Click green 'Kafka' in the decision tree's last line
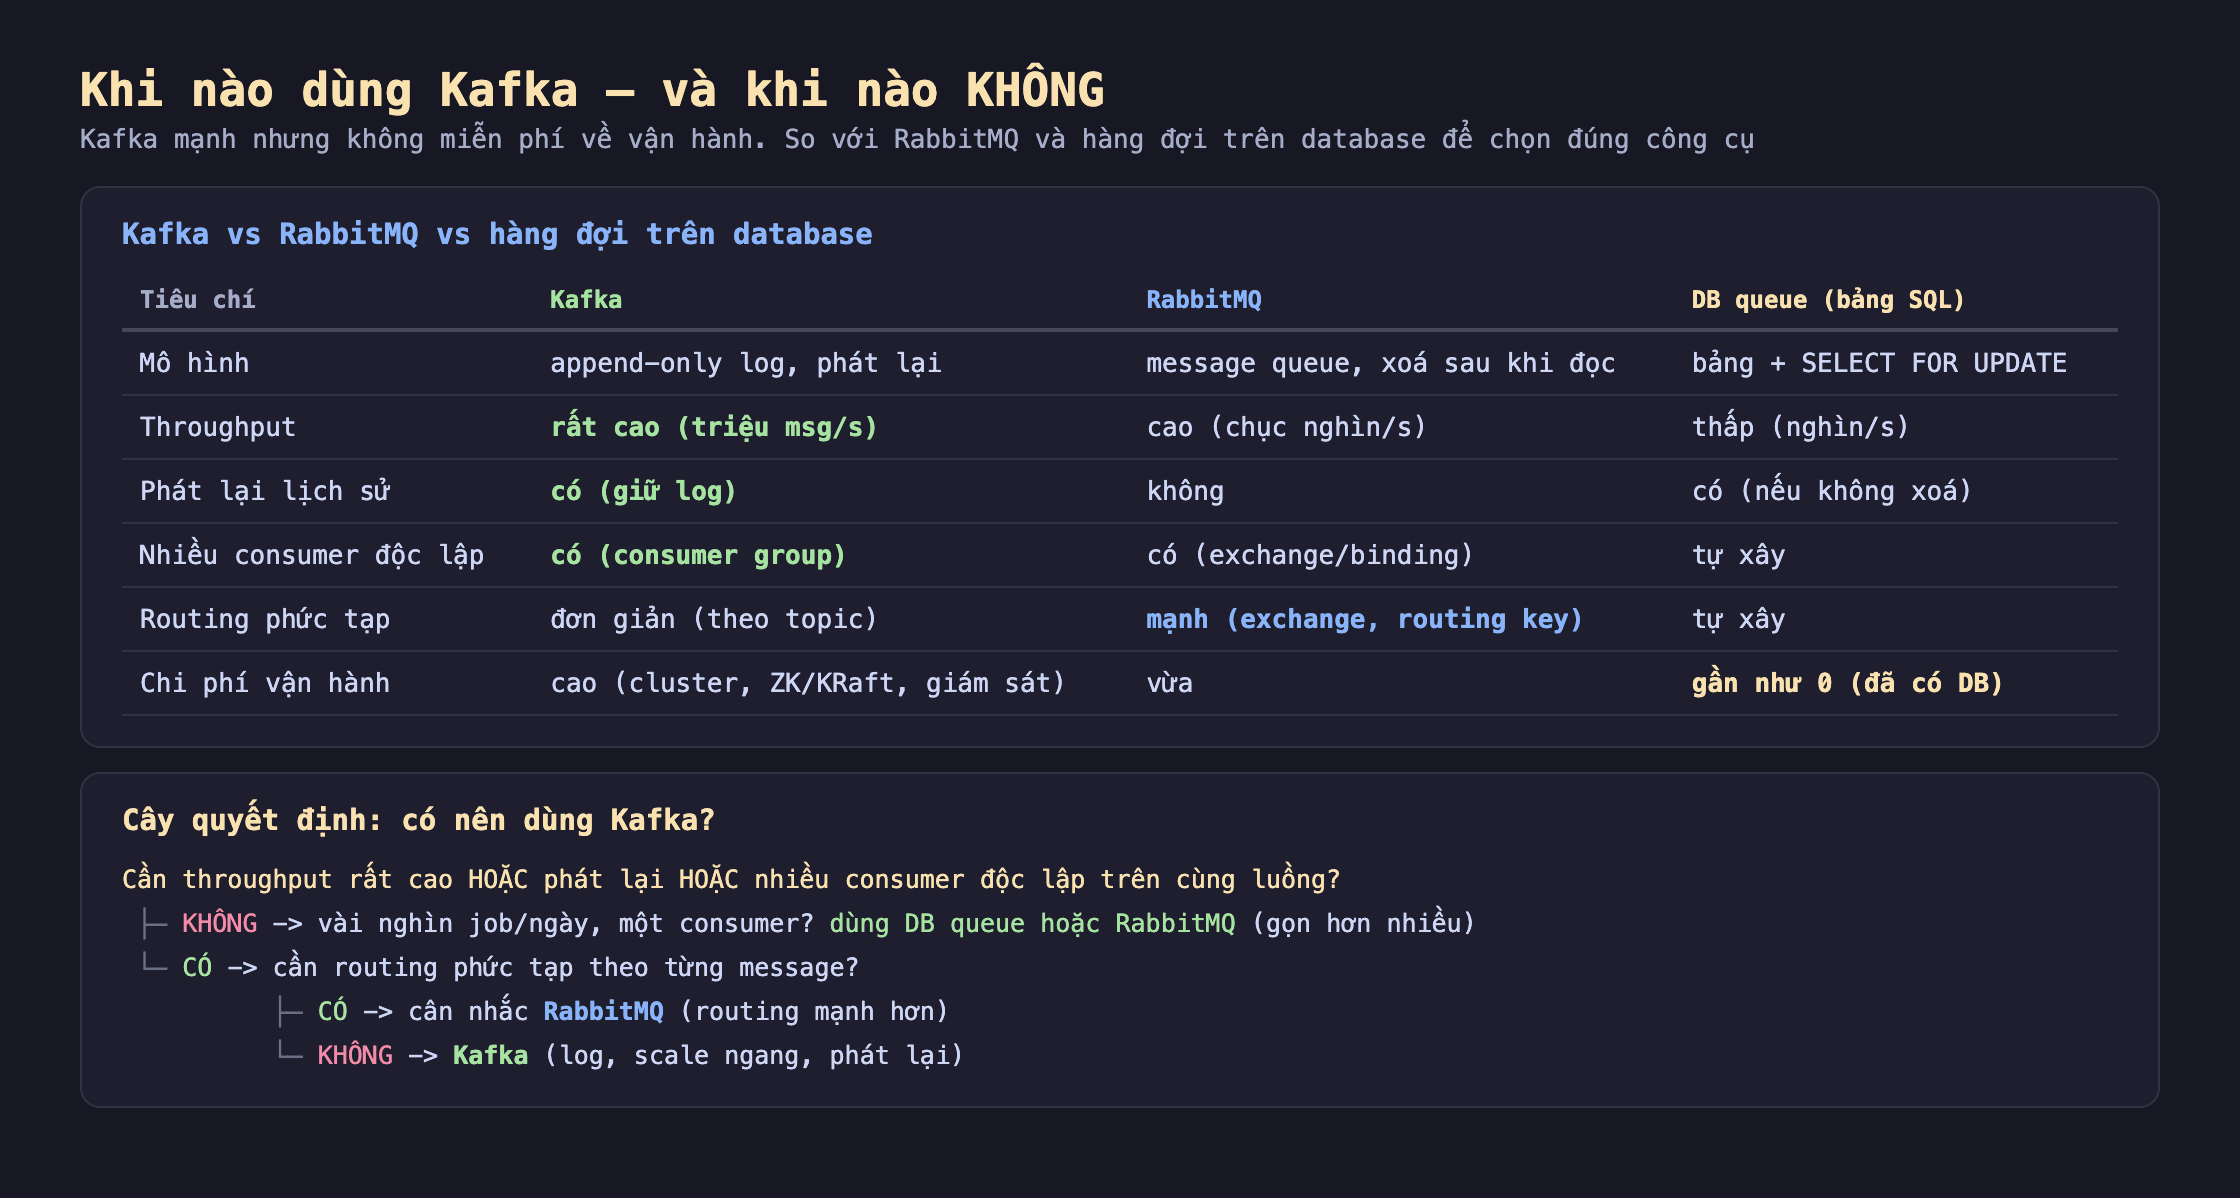The width and height of the screenshot is (2240, 1198). pyautogui.click(x=490, y=1055)
